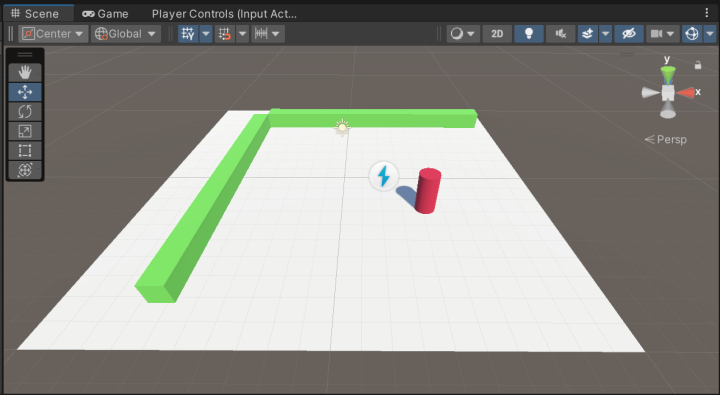This screenshot has width=720, height=395.
Task: Click the red X axis cone on gizmo
Action: pos(686,93)
